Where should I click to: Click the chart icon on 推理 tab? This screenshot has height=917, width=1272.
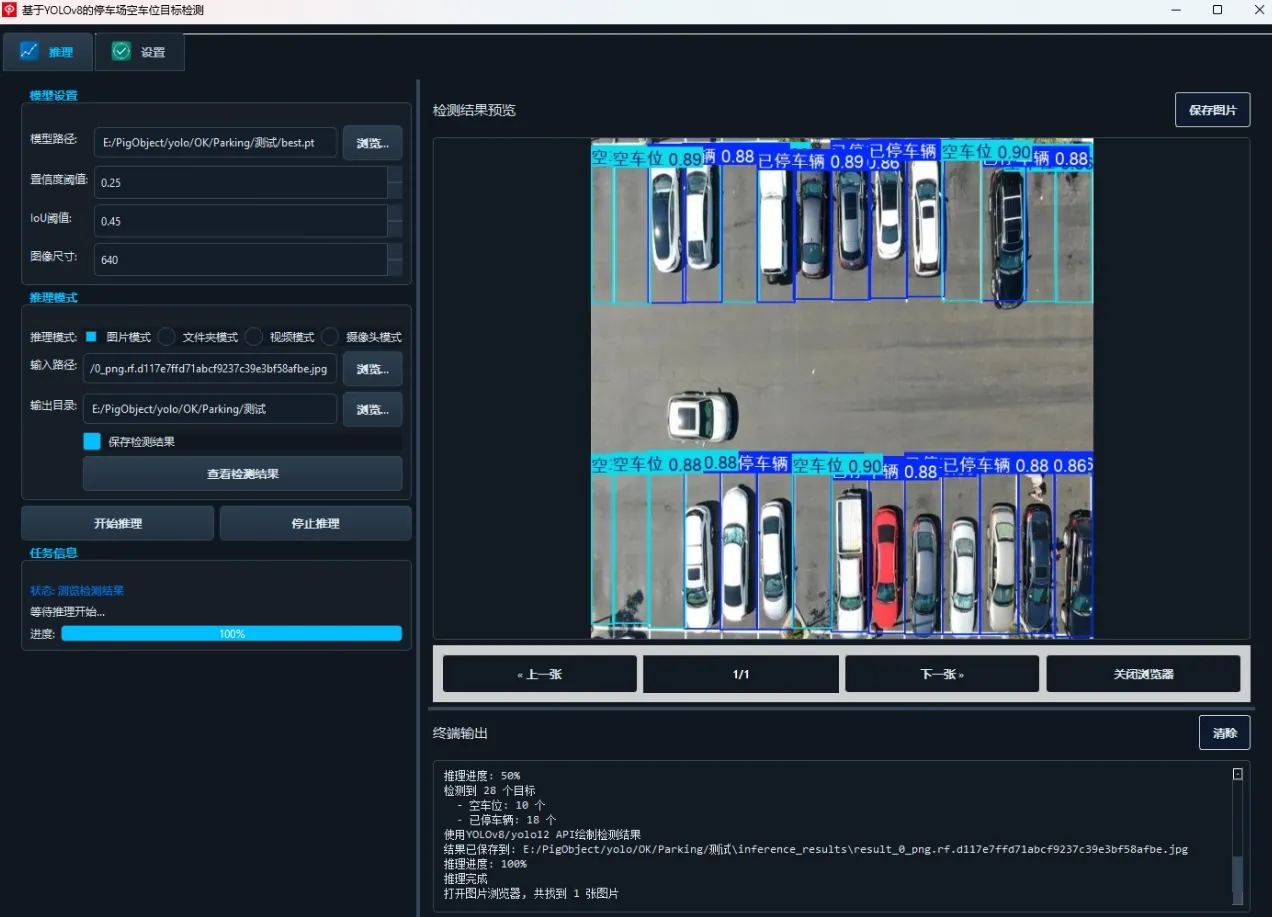tap(29, 51)
